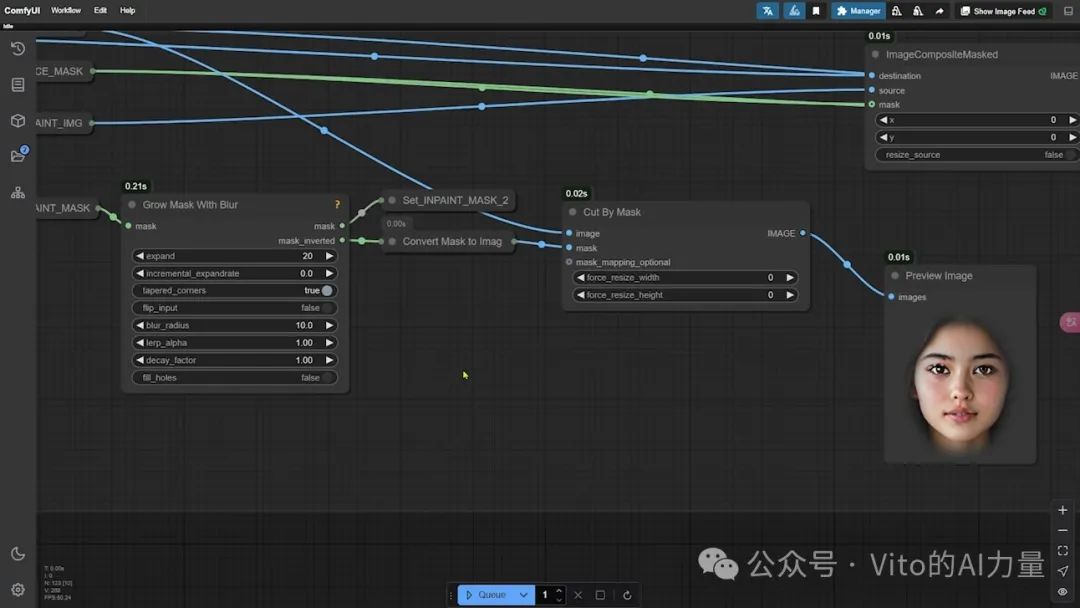Click the ComfyUI logo
The height and width of the screenshot is (608, 1080).
tap(22, 10)
